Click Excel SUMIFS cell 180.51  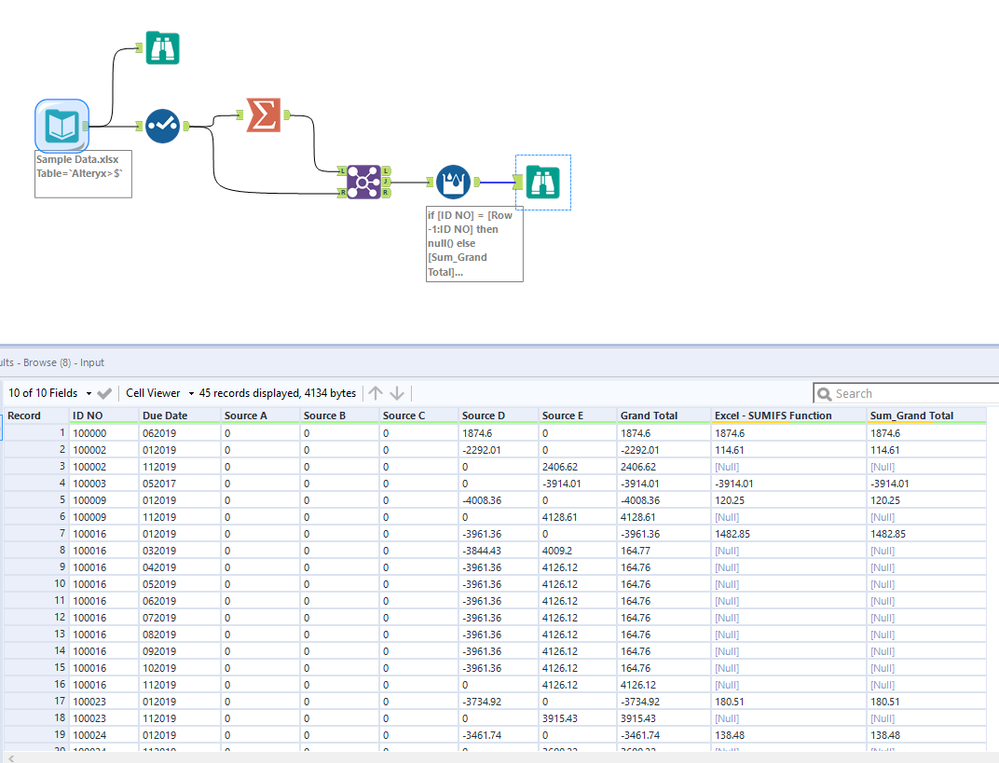789,701
